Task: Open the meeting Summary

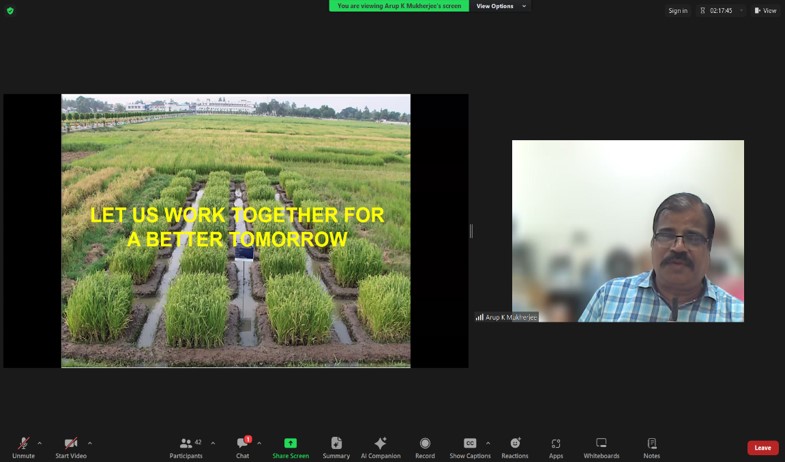Action: [x=336, y=444]
